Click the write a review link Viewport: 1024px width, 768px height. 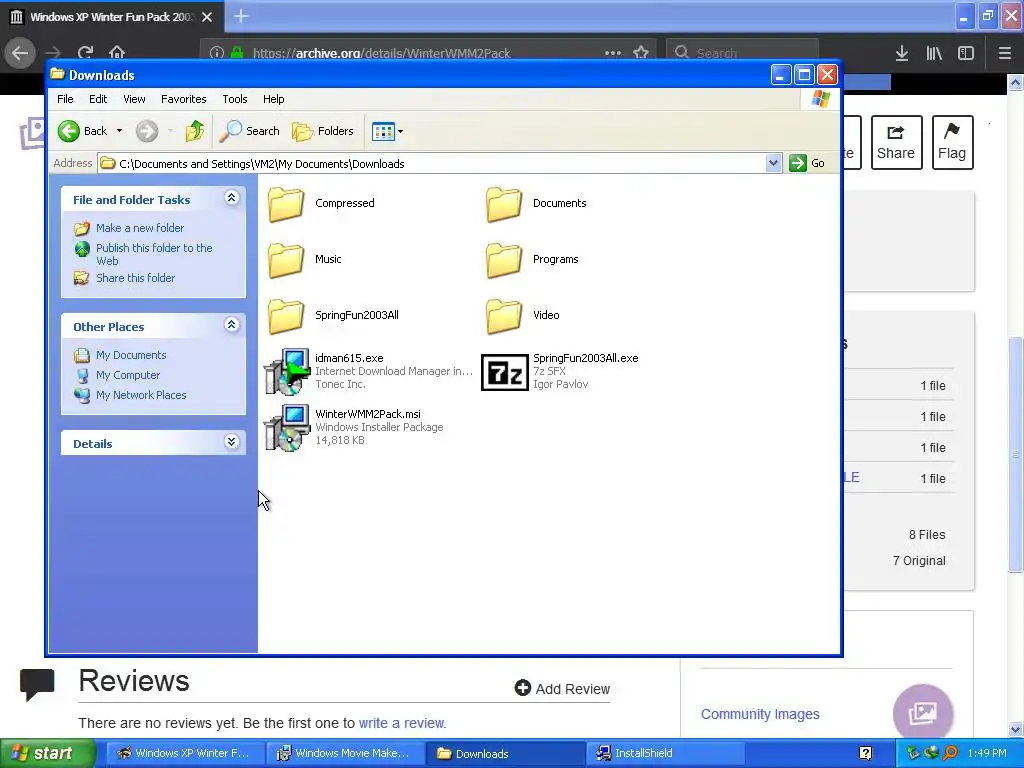402,724
